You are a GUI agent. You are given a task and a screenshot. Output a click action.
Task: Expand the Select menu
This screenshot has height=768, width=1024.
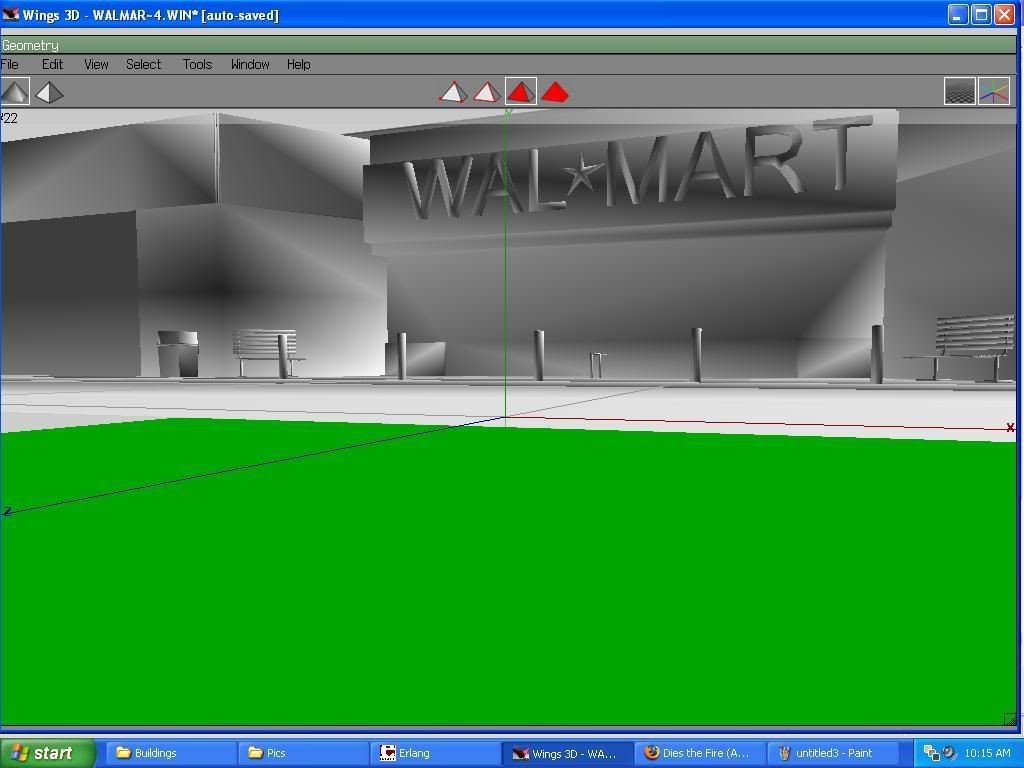pos(143,64)
